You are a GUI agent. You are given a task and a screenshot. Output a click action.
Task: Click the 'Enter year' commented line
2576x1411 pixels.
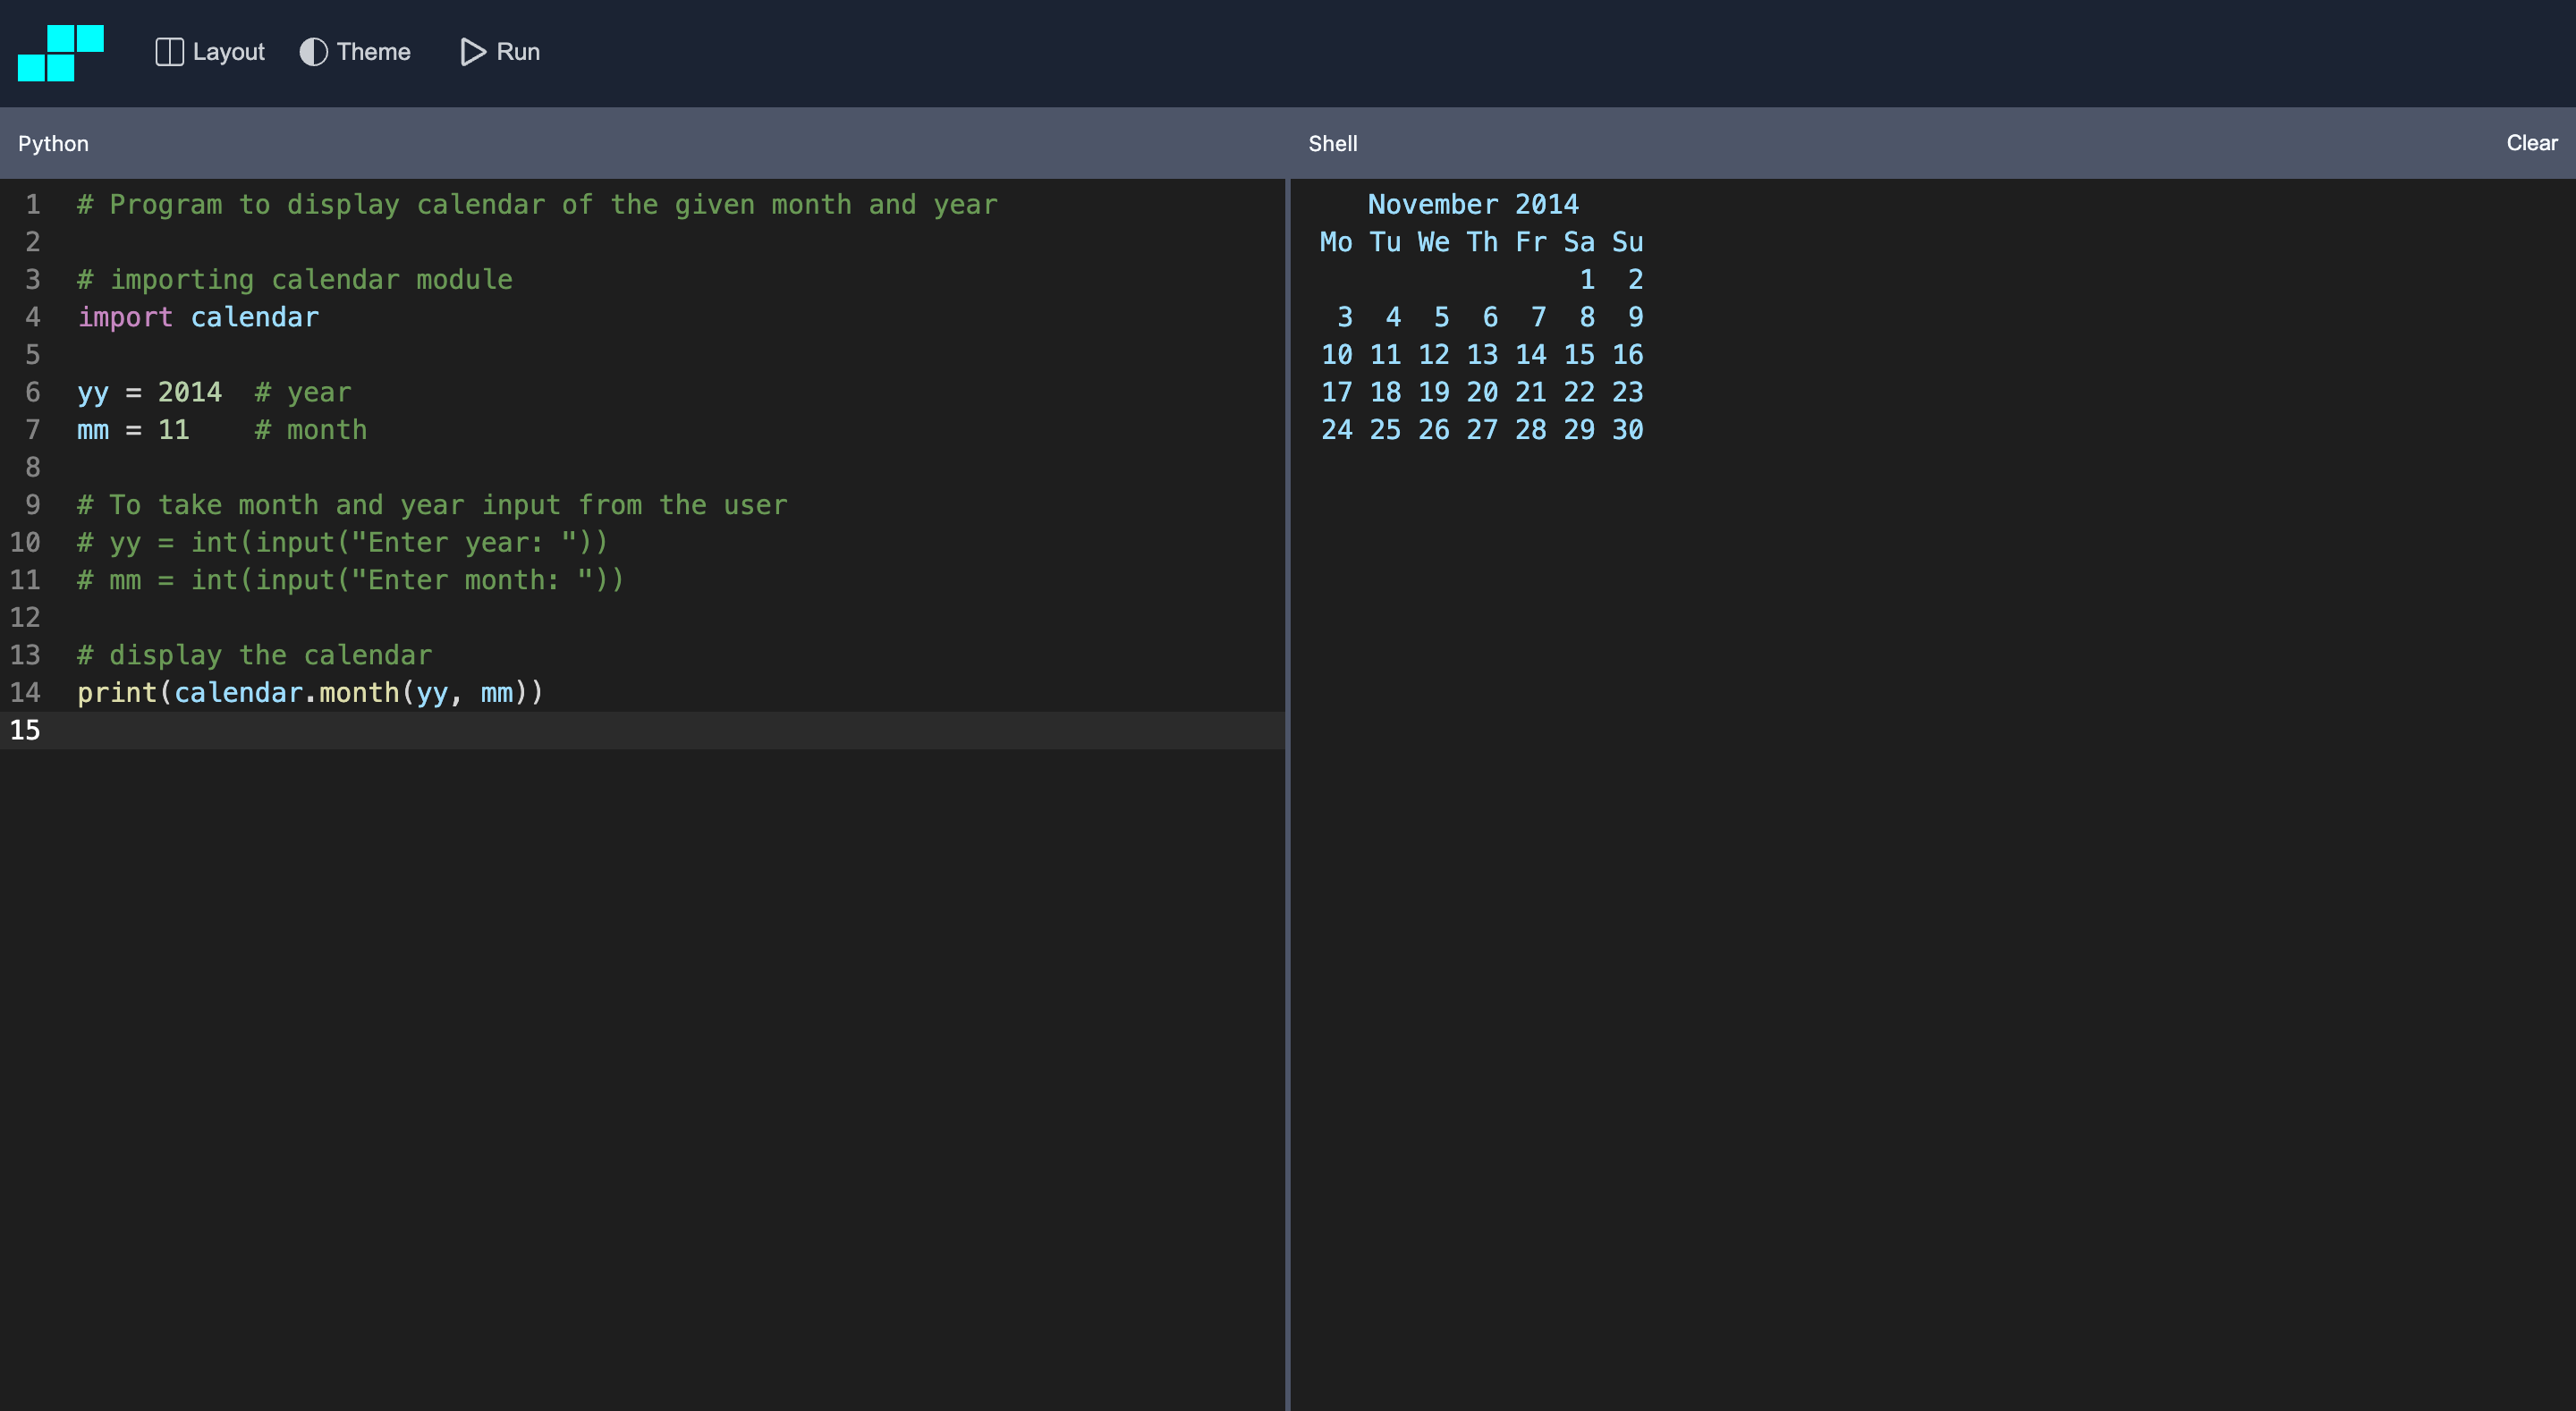coord(343,542)
